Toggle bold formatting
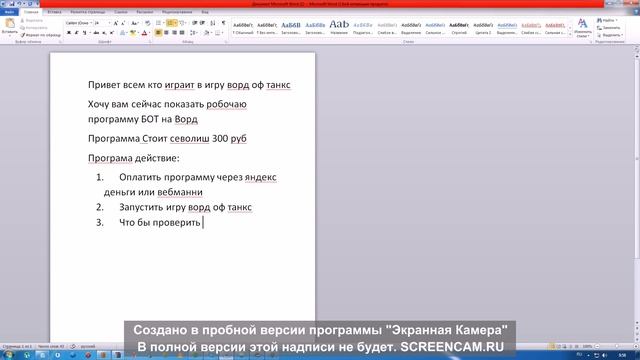The image size is (640, 360). 69,33
